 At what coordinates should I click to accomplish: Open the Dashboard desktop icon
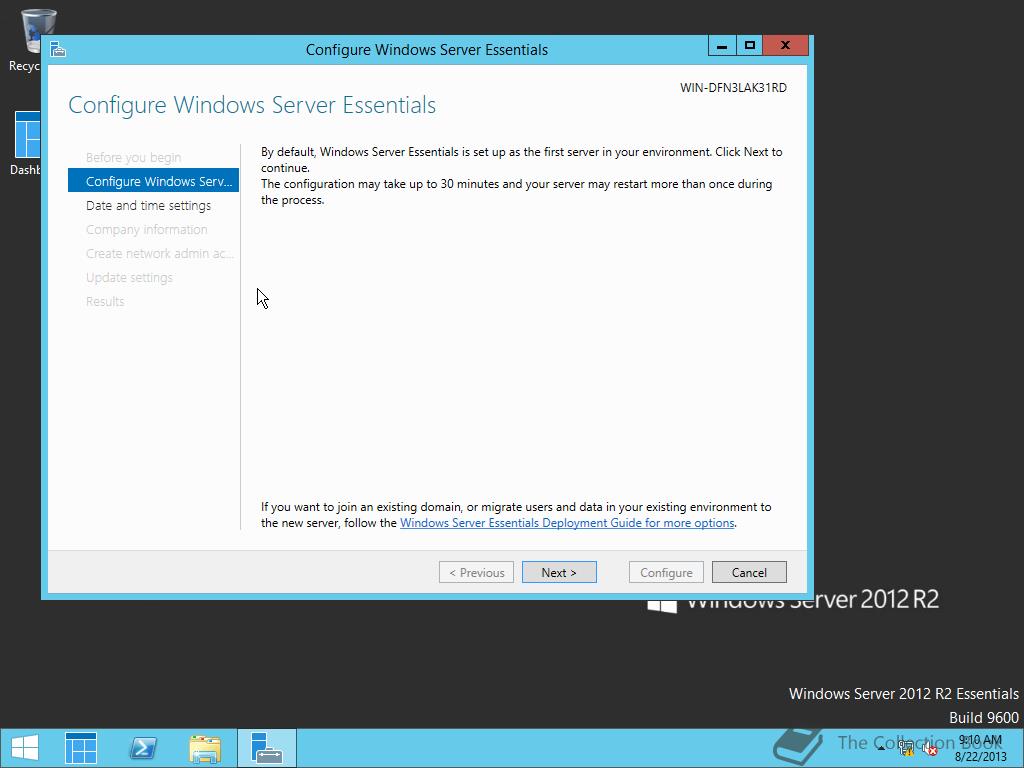click(x=26, y=142)
